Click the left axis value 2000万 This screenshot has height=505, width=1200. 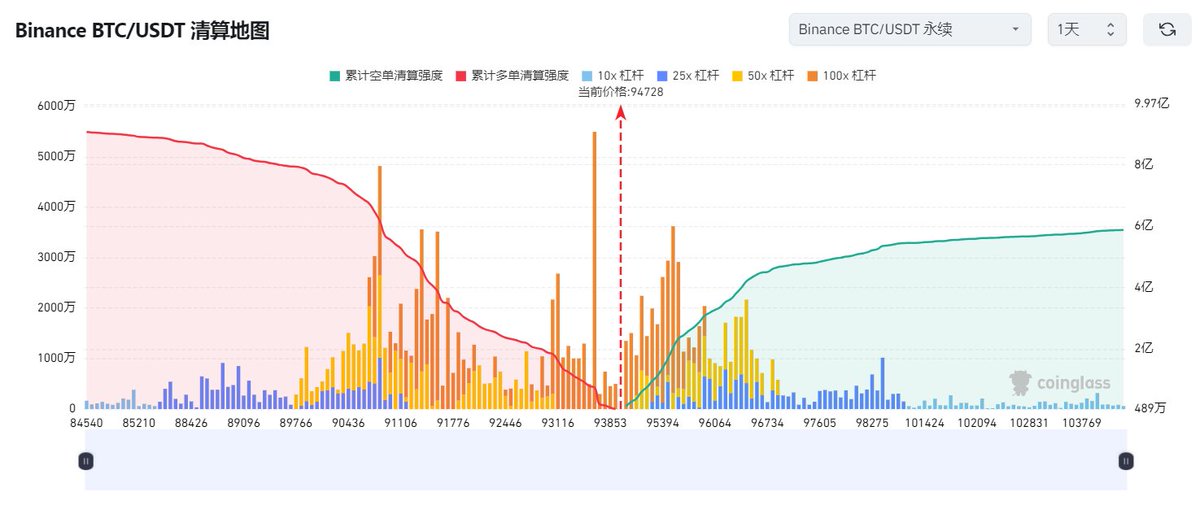(x=57, y=307)
